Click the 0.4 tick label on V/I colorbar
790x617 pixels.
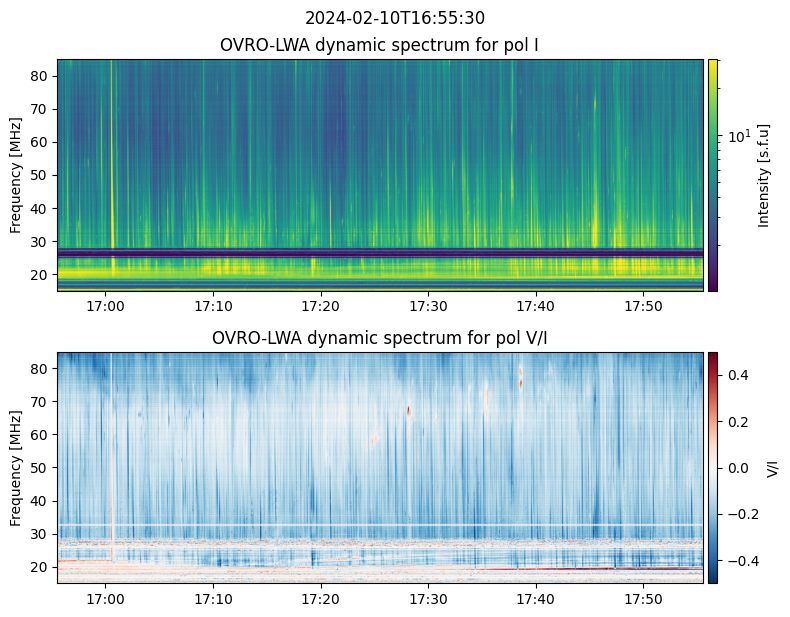736,374
